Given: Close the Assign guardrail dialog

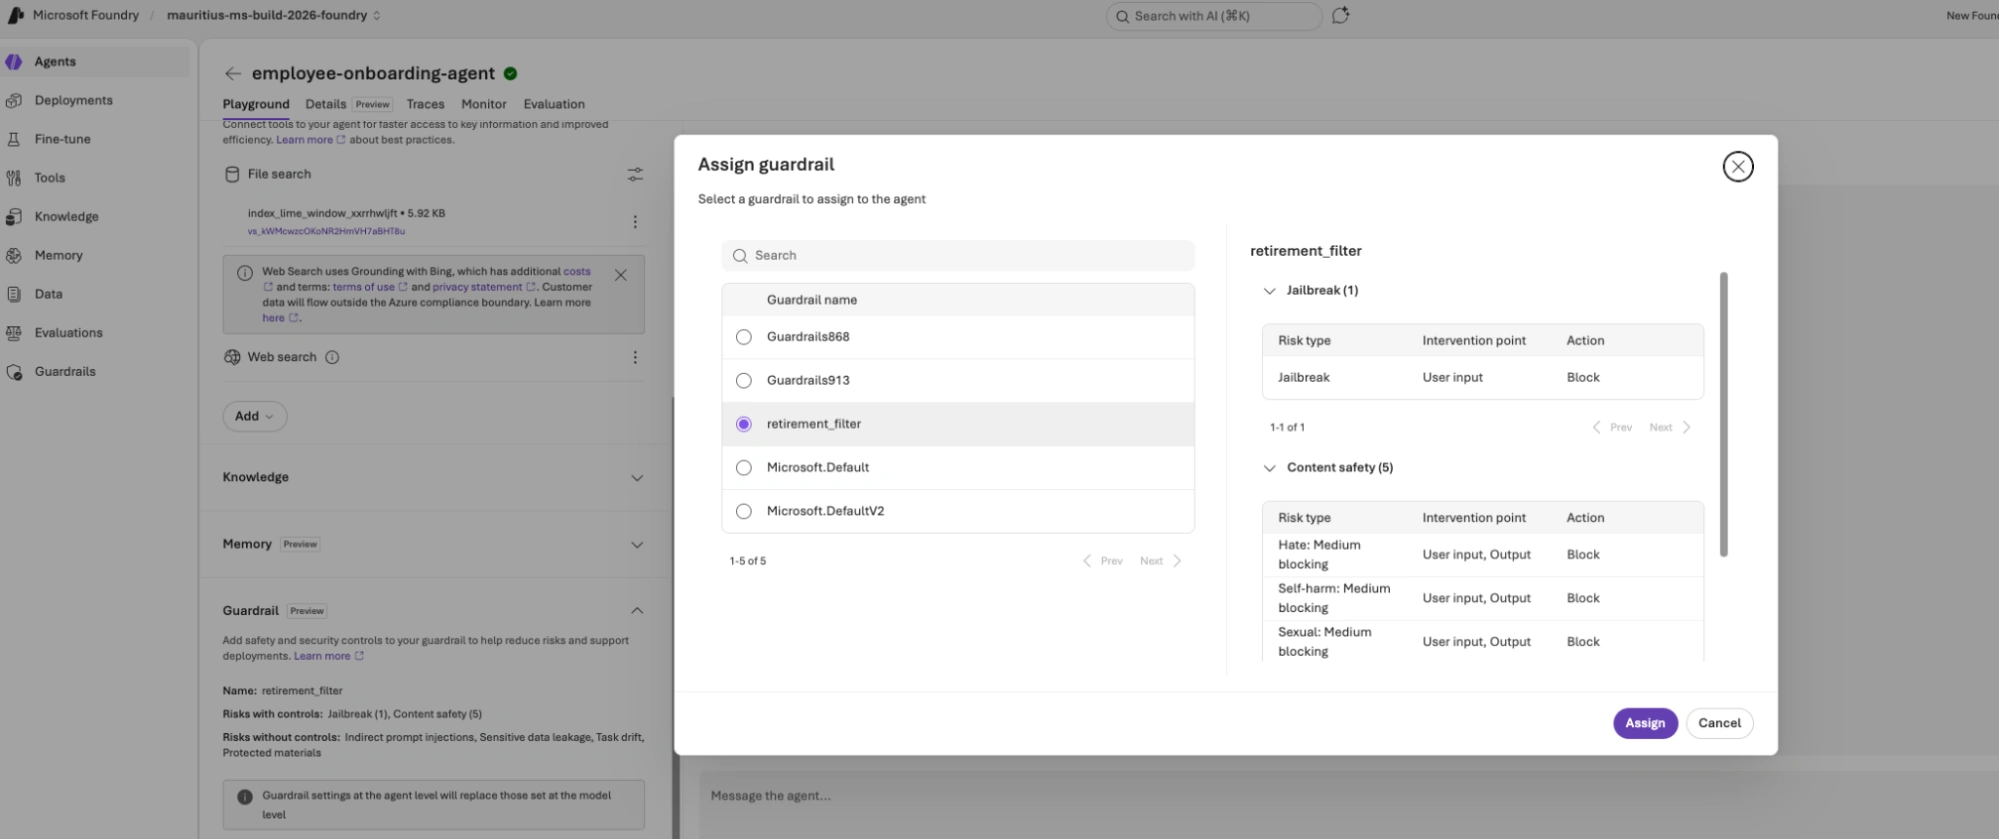Looking at the screenshot, I should (x=1738, y=167).
